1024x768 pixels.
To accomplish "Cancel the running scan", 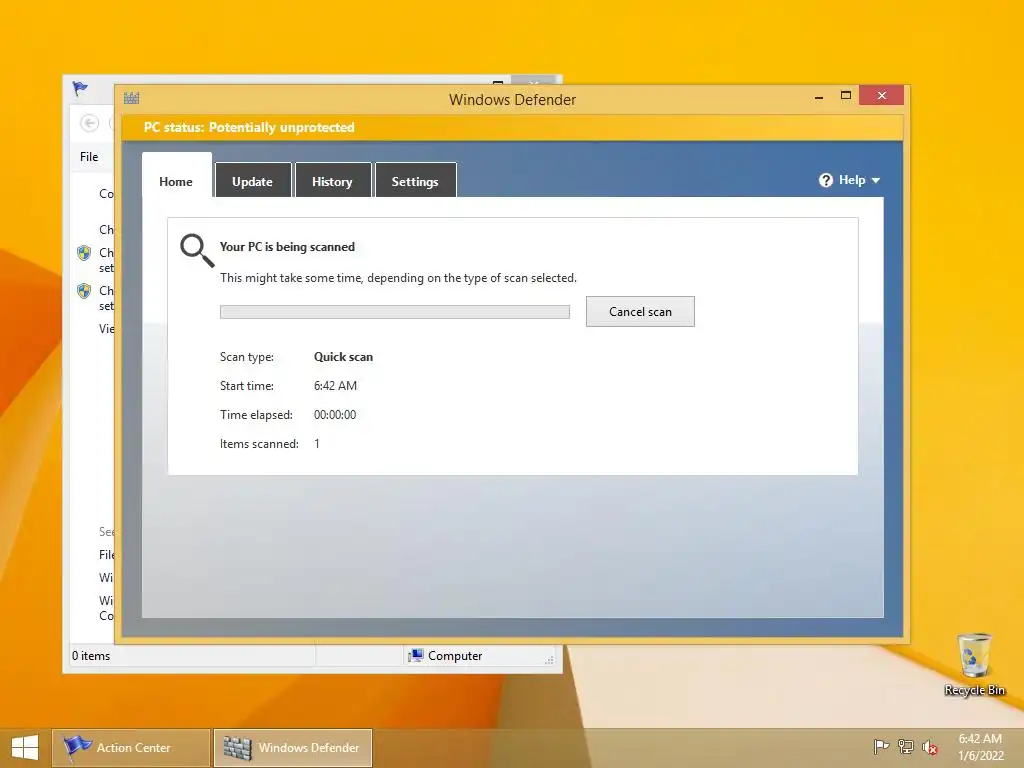I will [640, 312].
